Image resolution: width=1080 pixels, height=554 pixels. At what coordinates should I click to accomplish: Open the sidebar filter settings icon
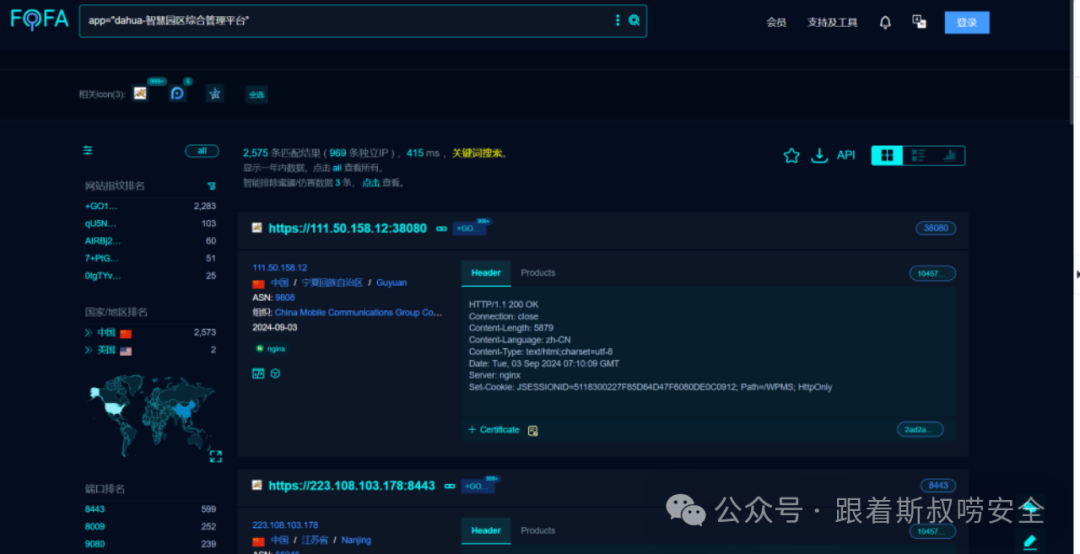[x=87, y=150]
